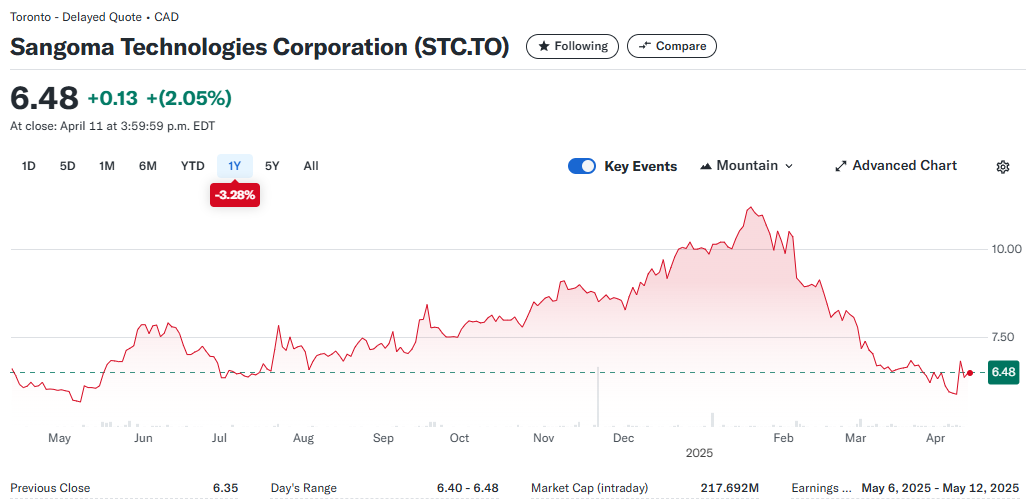Image resolution: width=1031 pixels, height=499 pixels.
Task: Click the Key Events label
Action: pos(640,166)
